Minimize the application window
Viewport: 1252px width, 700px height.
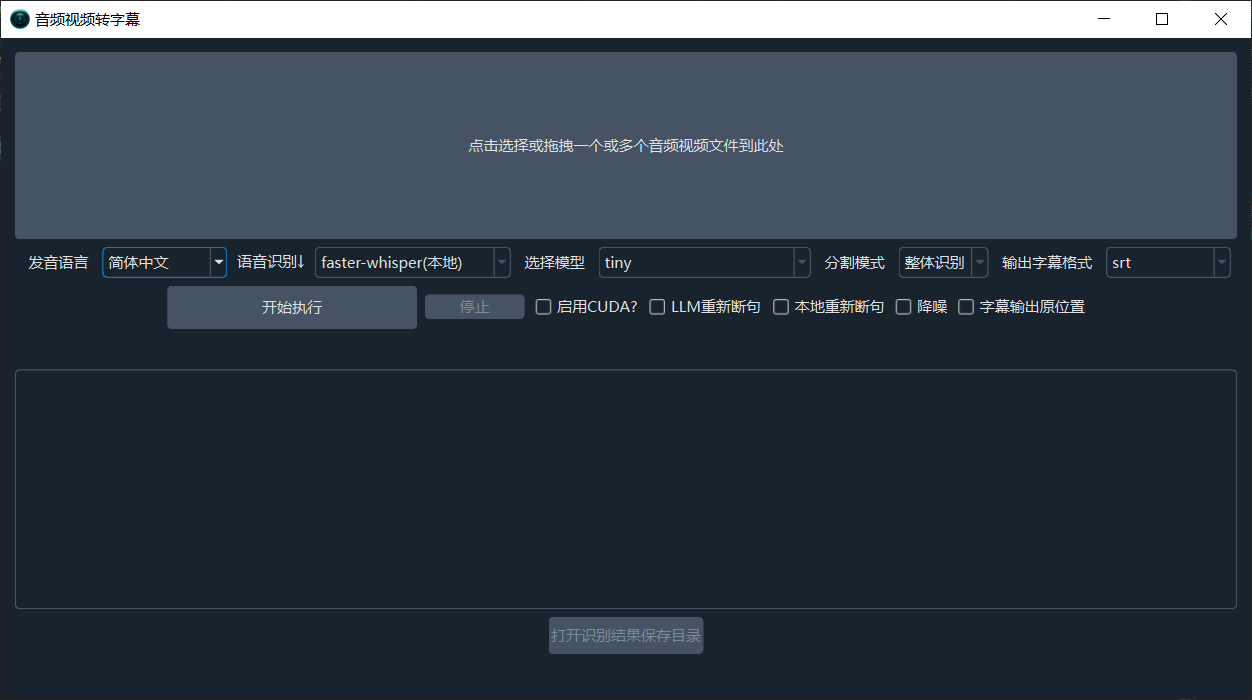tap(1103, 18)
